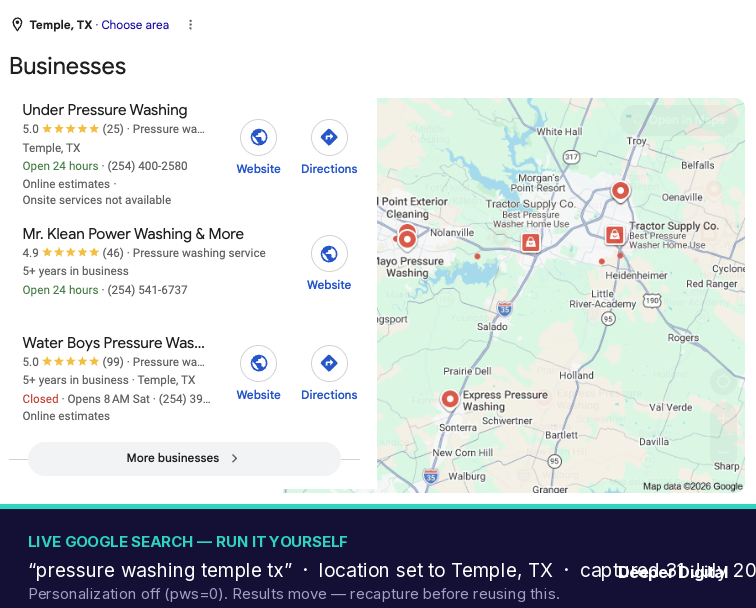
Task: Open the Under Pressure Washing listing title
Action: coord(105,110)
